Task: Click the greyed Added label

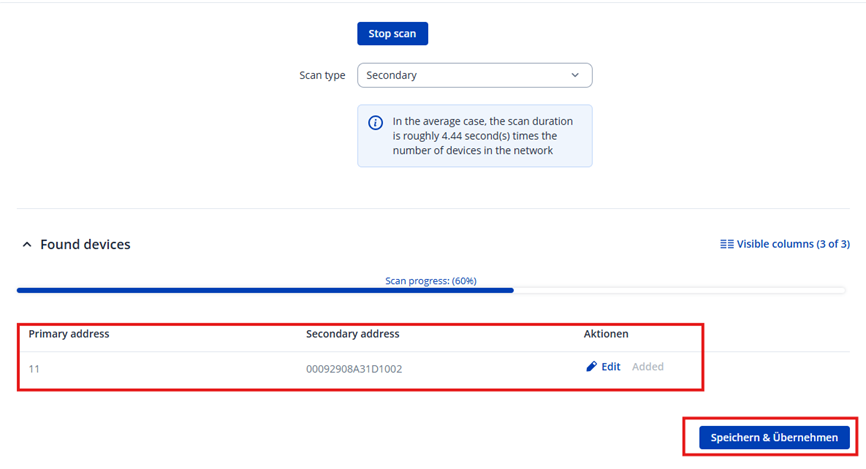Action: click(647, 367)
